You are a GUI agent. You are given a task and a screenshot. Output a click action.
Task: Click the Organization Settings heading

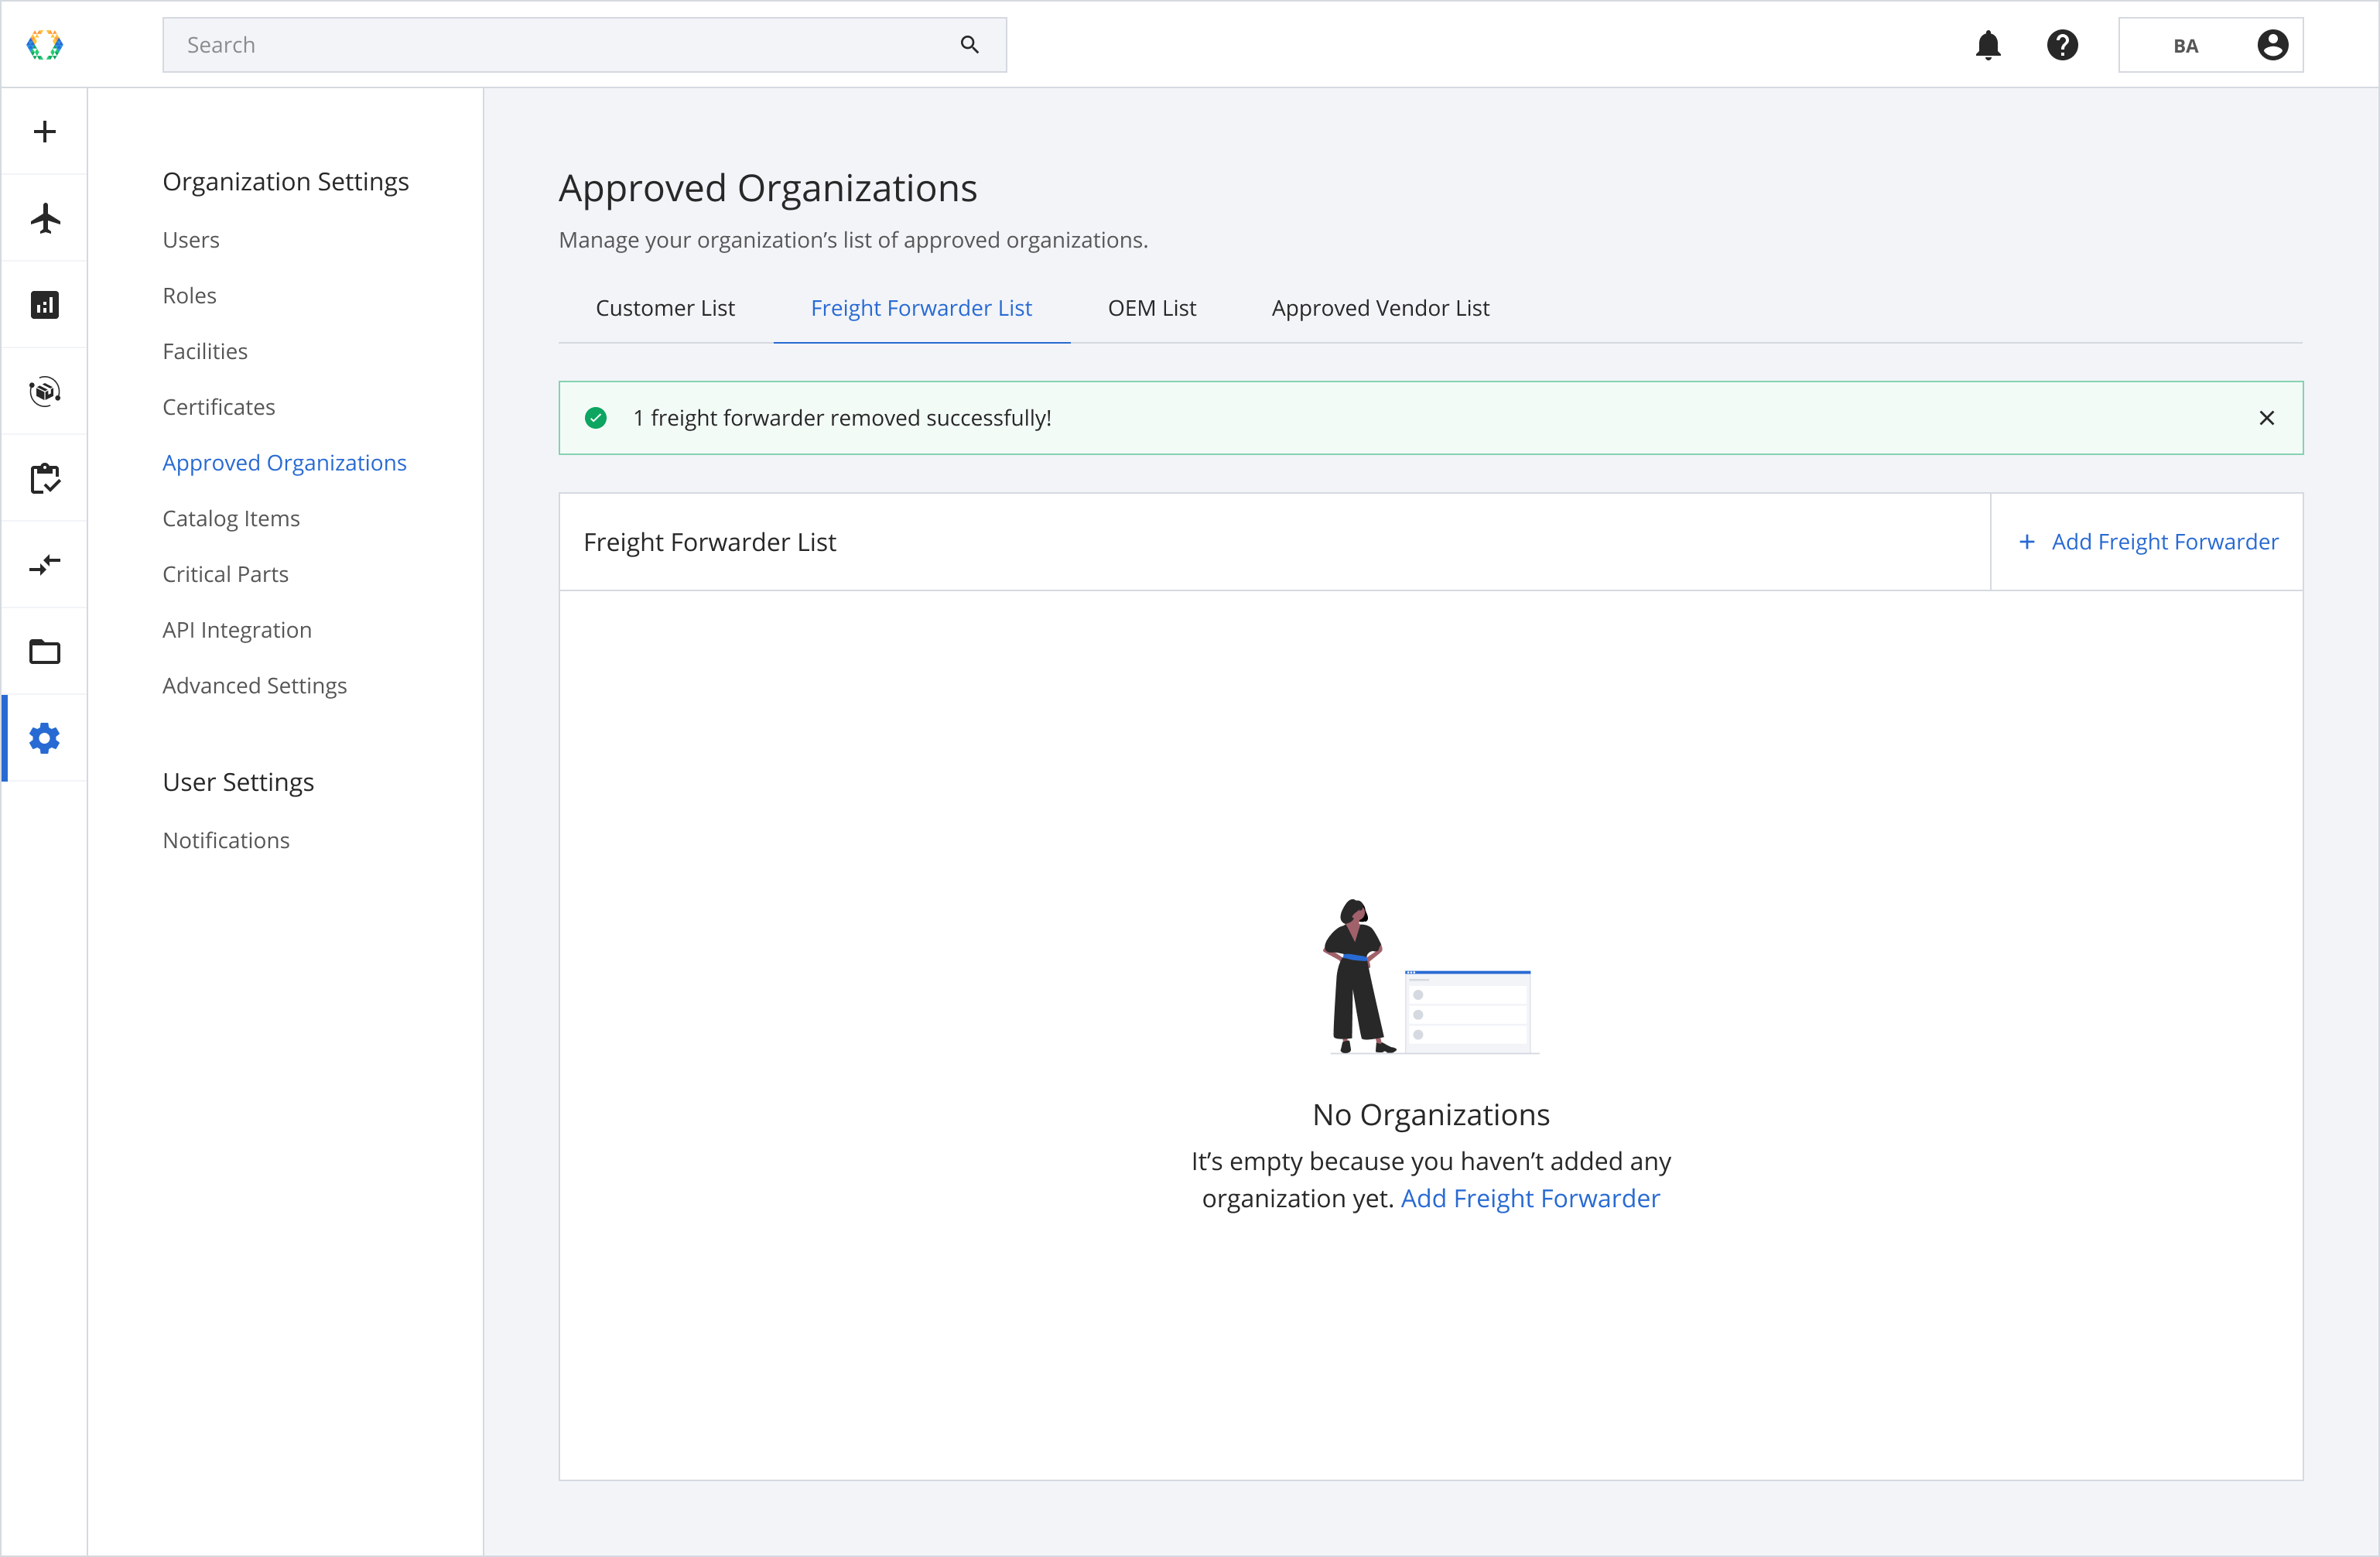tap(286, 182)
